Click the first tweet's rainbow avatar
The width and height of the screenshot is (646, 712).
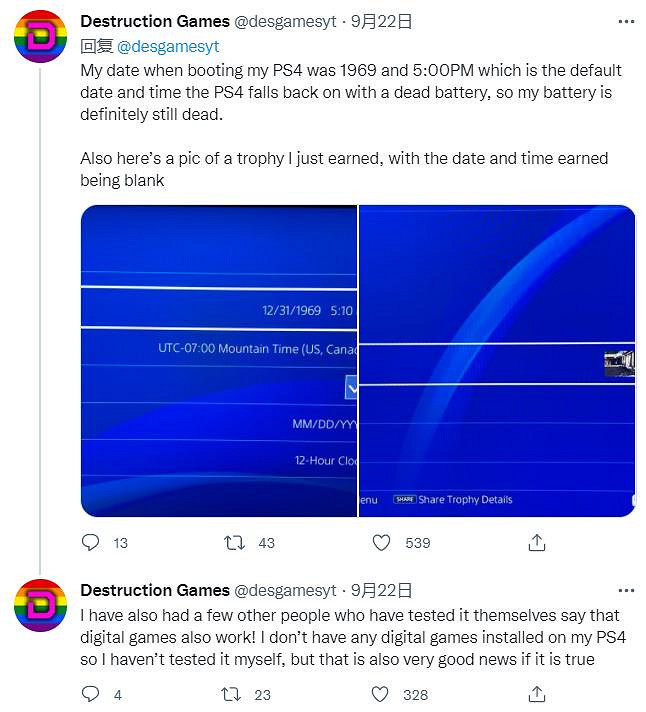point(40,39)
